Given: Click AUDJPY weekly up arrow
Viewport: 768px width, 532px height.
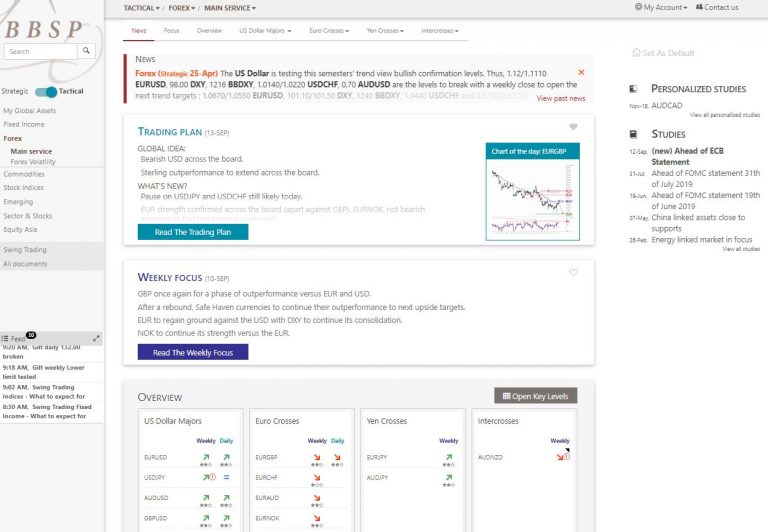Looking at the screenshot, I should coord(449,477).
